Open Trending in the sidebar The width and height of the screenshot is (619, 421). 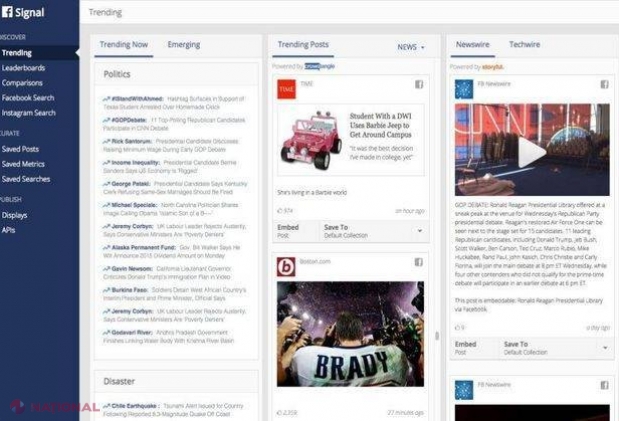click(x=39, y=53)
